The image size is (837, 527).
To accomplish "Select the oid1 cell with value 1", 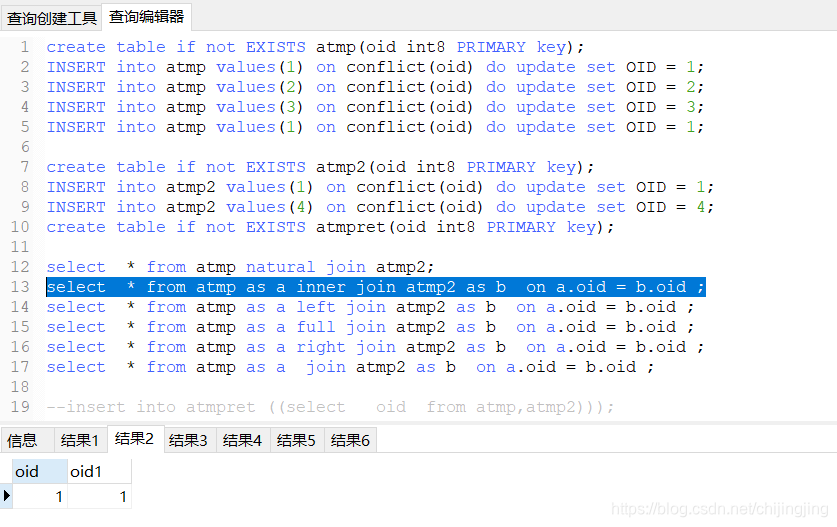I will [x=99, y=497].
